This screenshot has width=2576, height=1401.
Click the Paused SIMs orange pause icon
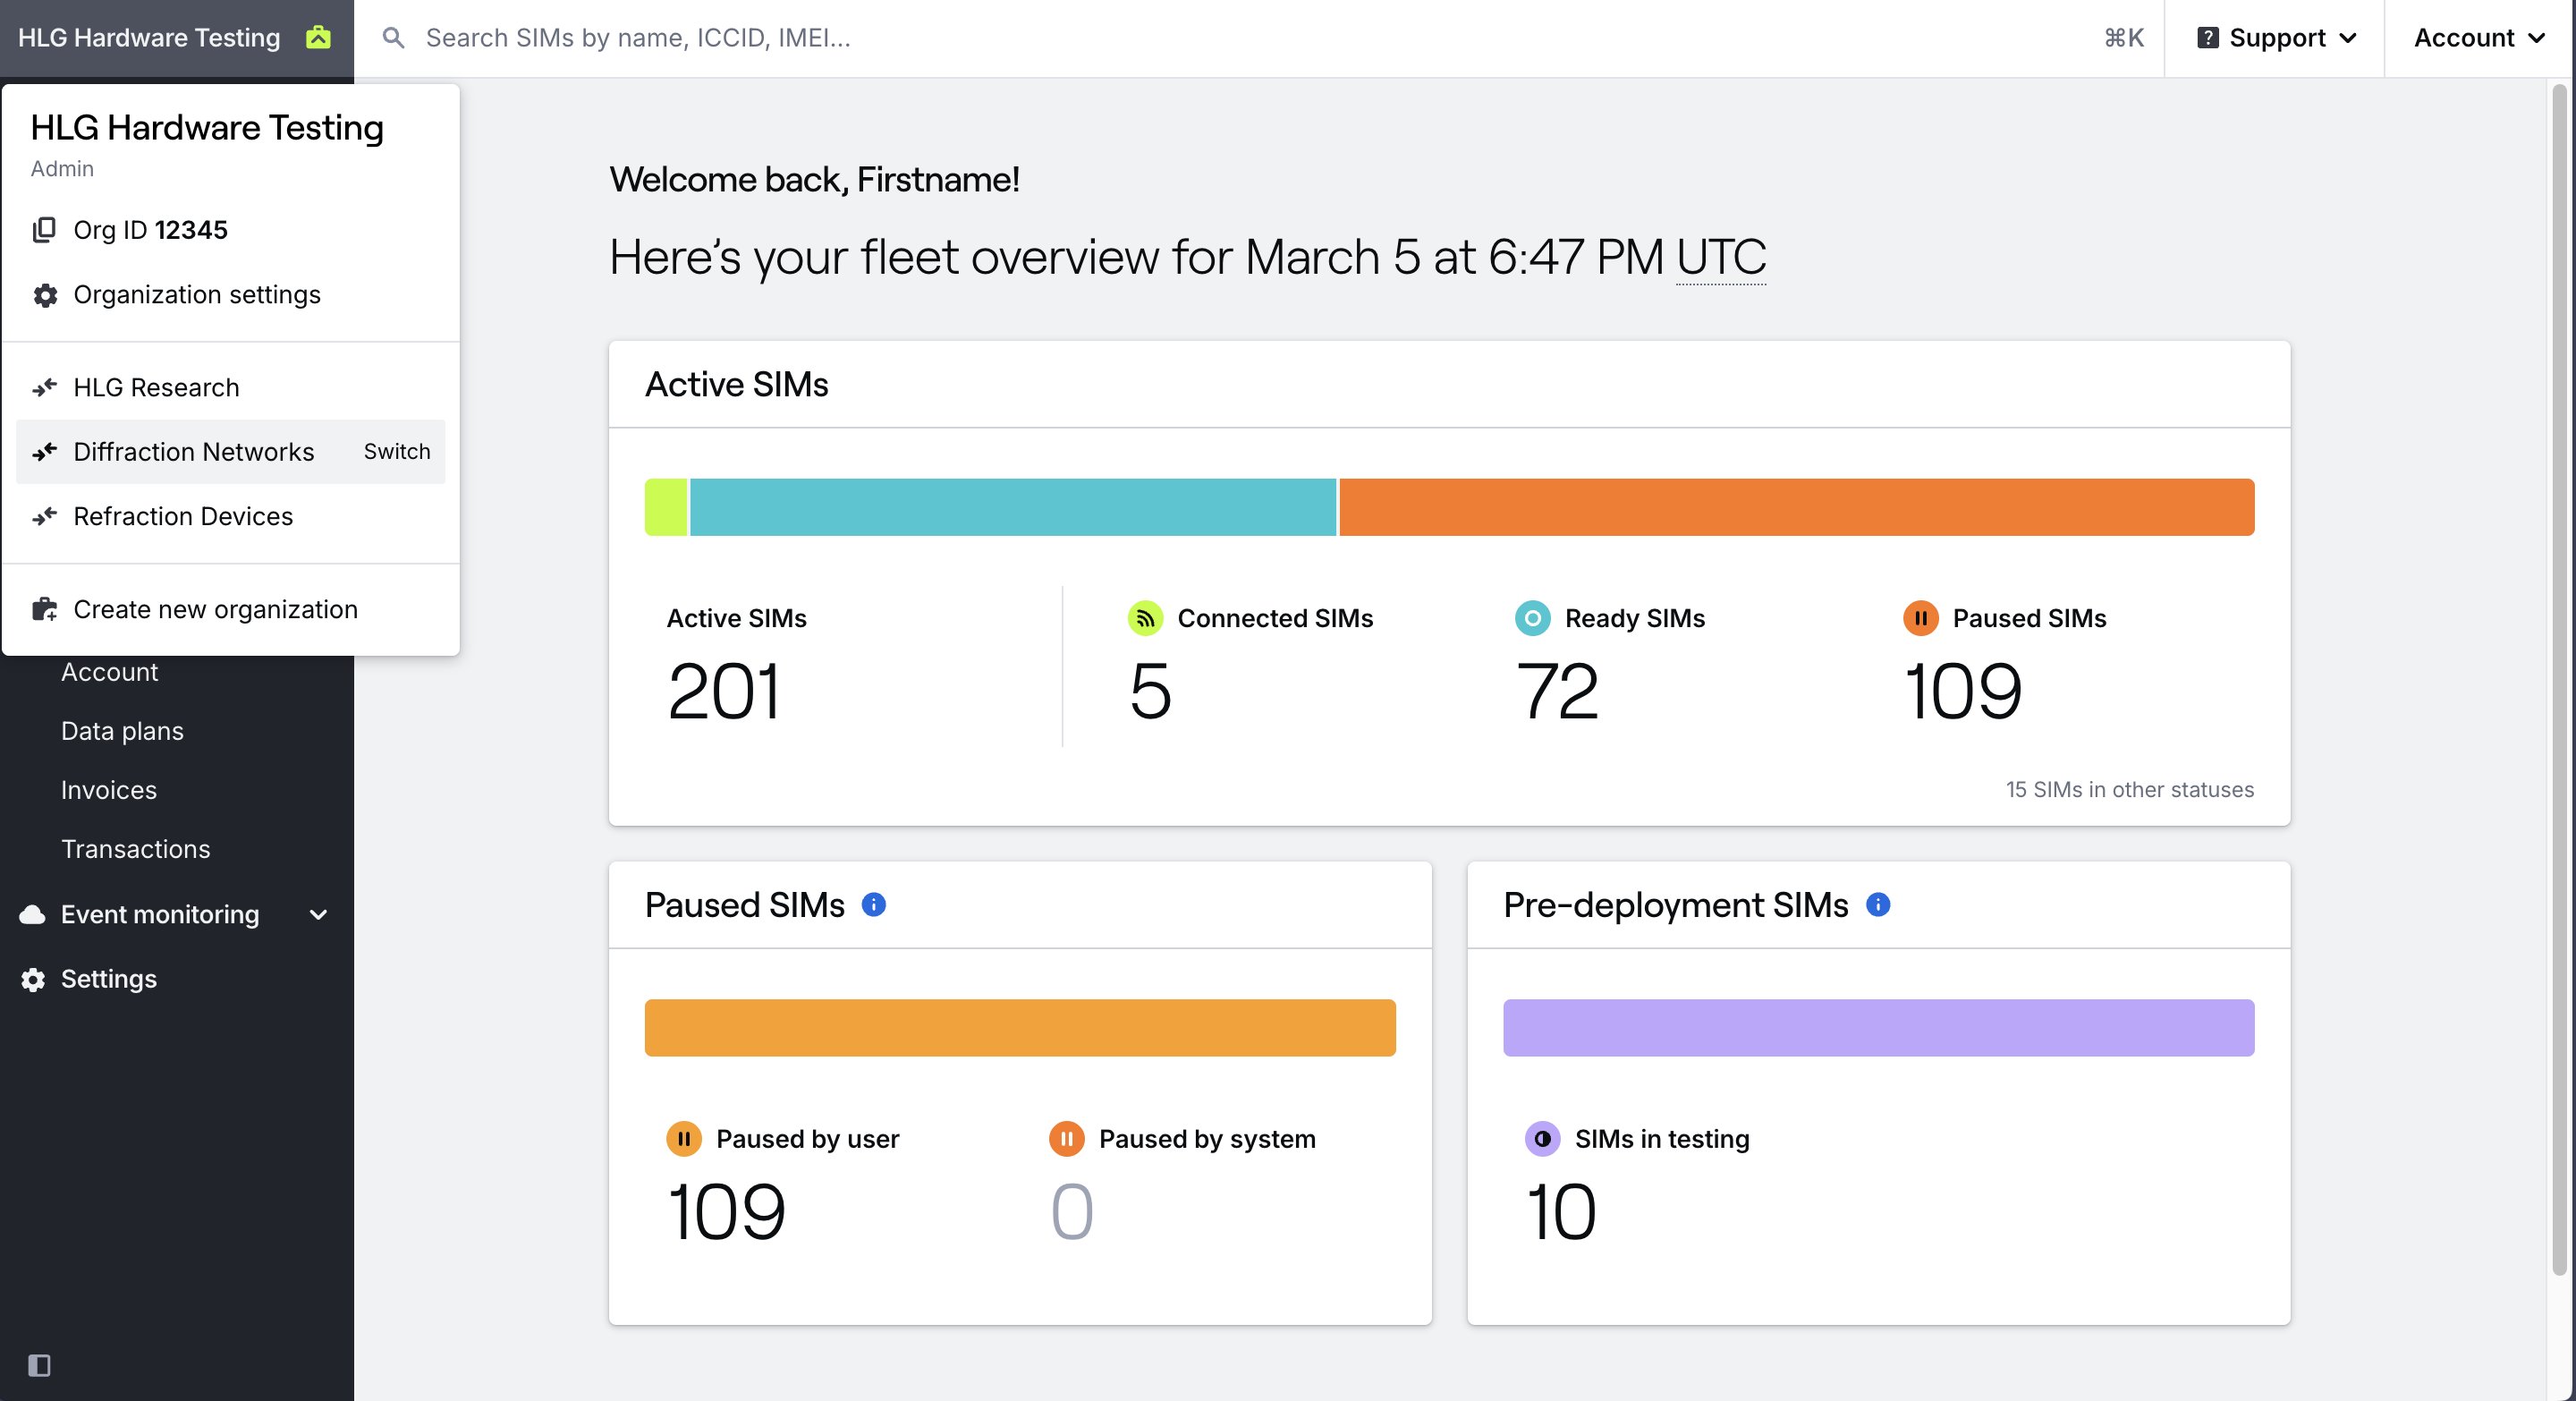[x=1920, y=618]
